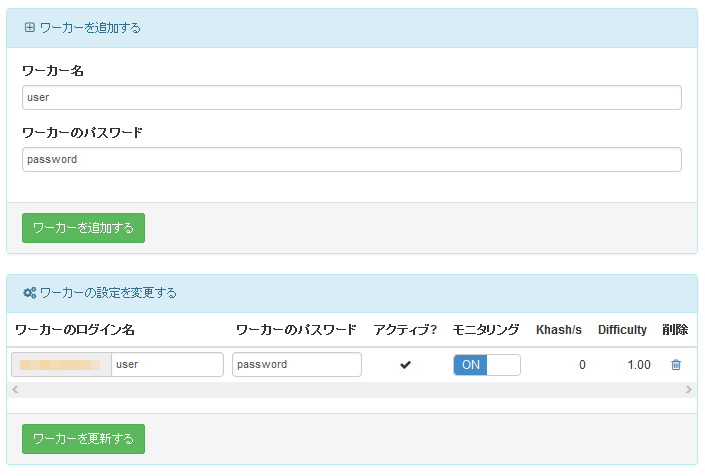705x476 pixels.
Task: Click the plus icon beside ワーカーを追加する
Action: click(29, 28)
